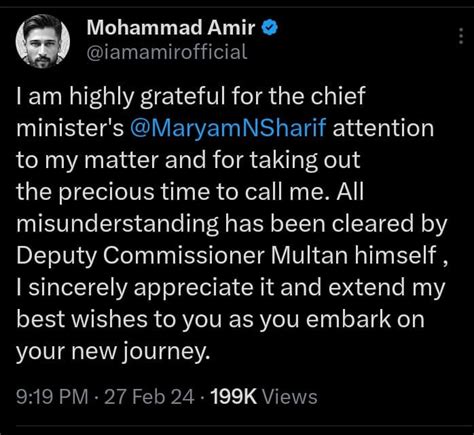Click the 27 Feb 24 date

[x=149, y=397]
